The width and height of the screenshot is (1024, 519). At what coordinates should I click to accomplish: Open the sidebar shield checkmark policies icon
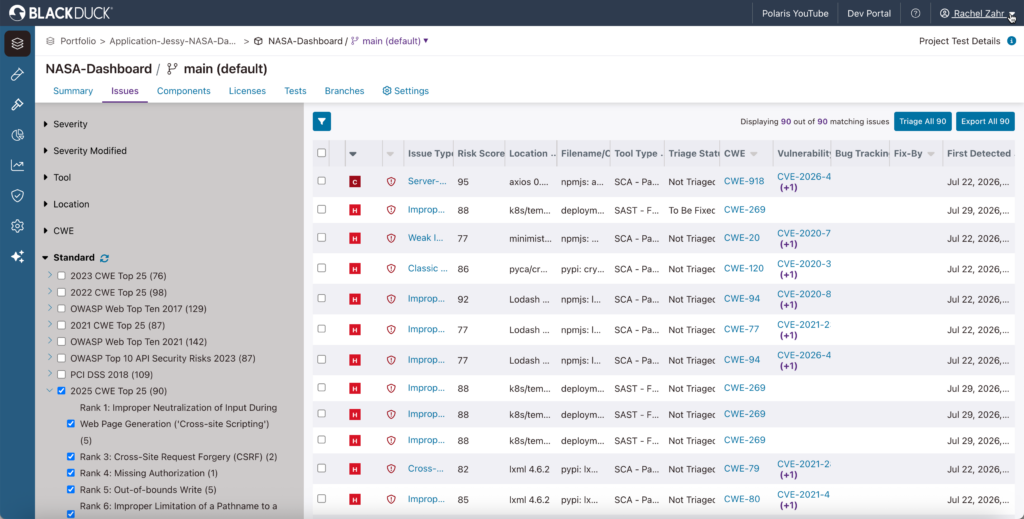click(x=18, y=196)
